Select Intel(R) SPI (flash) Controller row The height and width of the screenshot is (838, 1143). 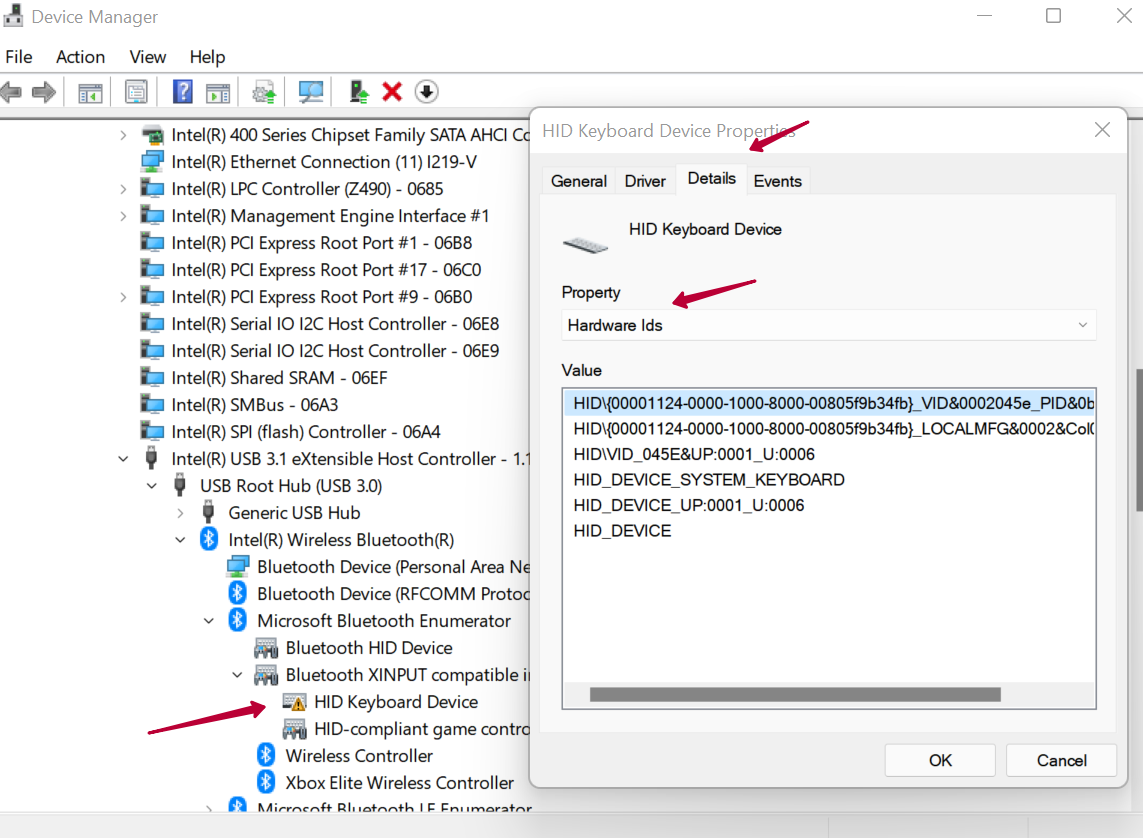305,431
